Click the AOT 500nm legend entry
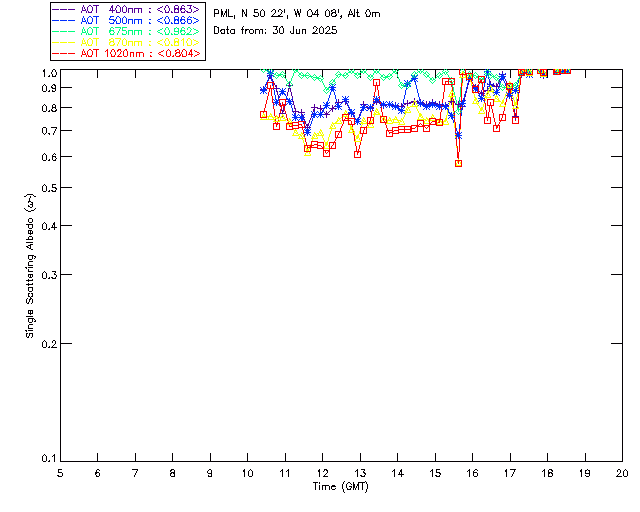Viewport: 640px width, 512px height. (126, 20)
